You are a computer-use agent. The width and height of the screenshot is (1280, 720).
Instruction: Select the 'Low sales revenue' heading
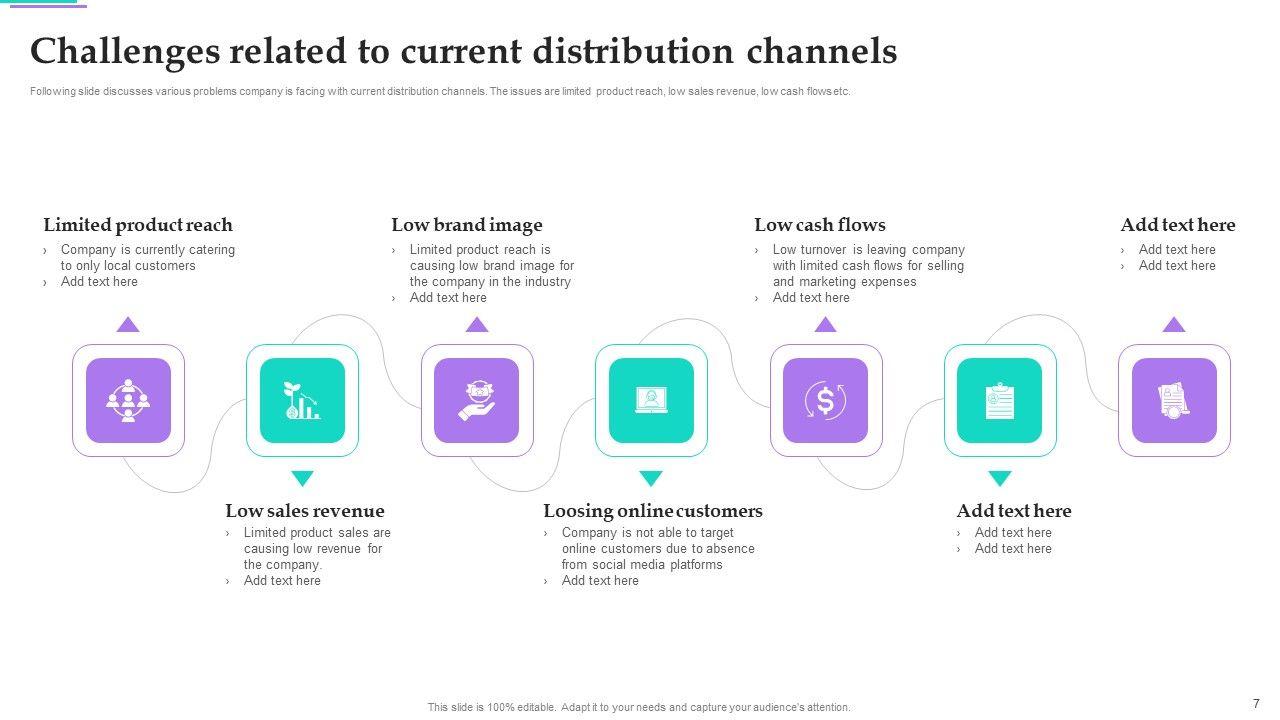click(305, 511)
